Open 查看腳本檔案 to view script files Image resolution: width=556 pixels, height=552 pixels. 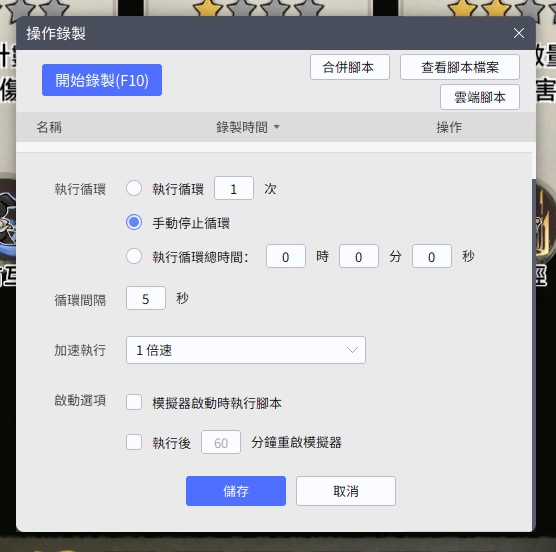pos(460,67)
